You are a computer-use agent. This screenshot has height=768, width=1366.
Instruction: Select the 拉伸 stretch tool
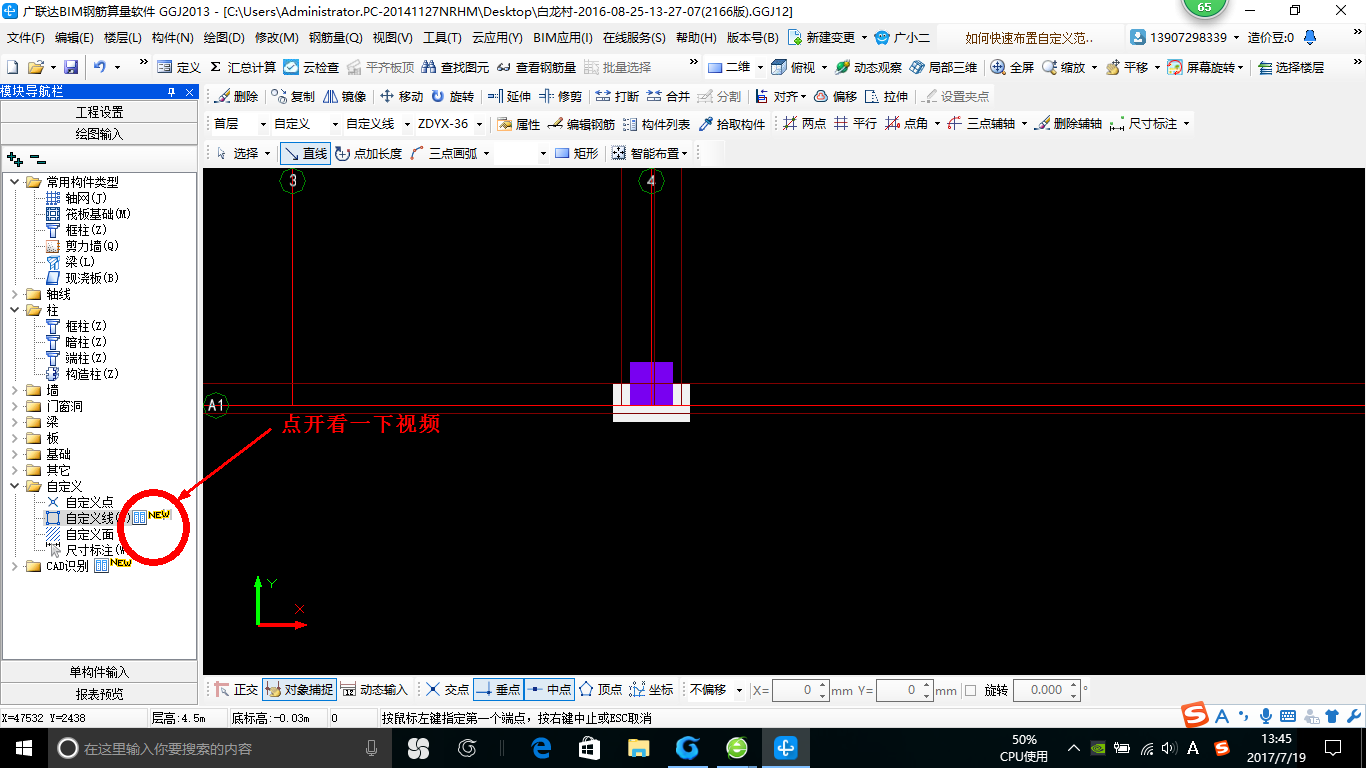click(887, 97)
